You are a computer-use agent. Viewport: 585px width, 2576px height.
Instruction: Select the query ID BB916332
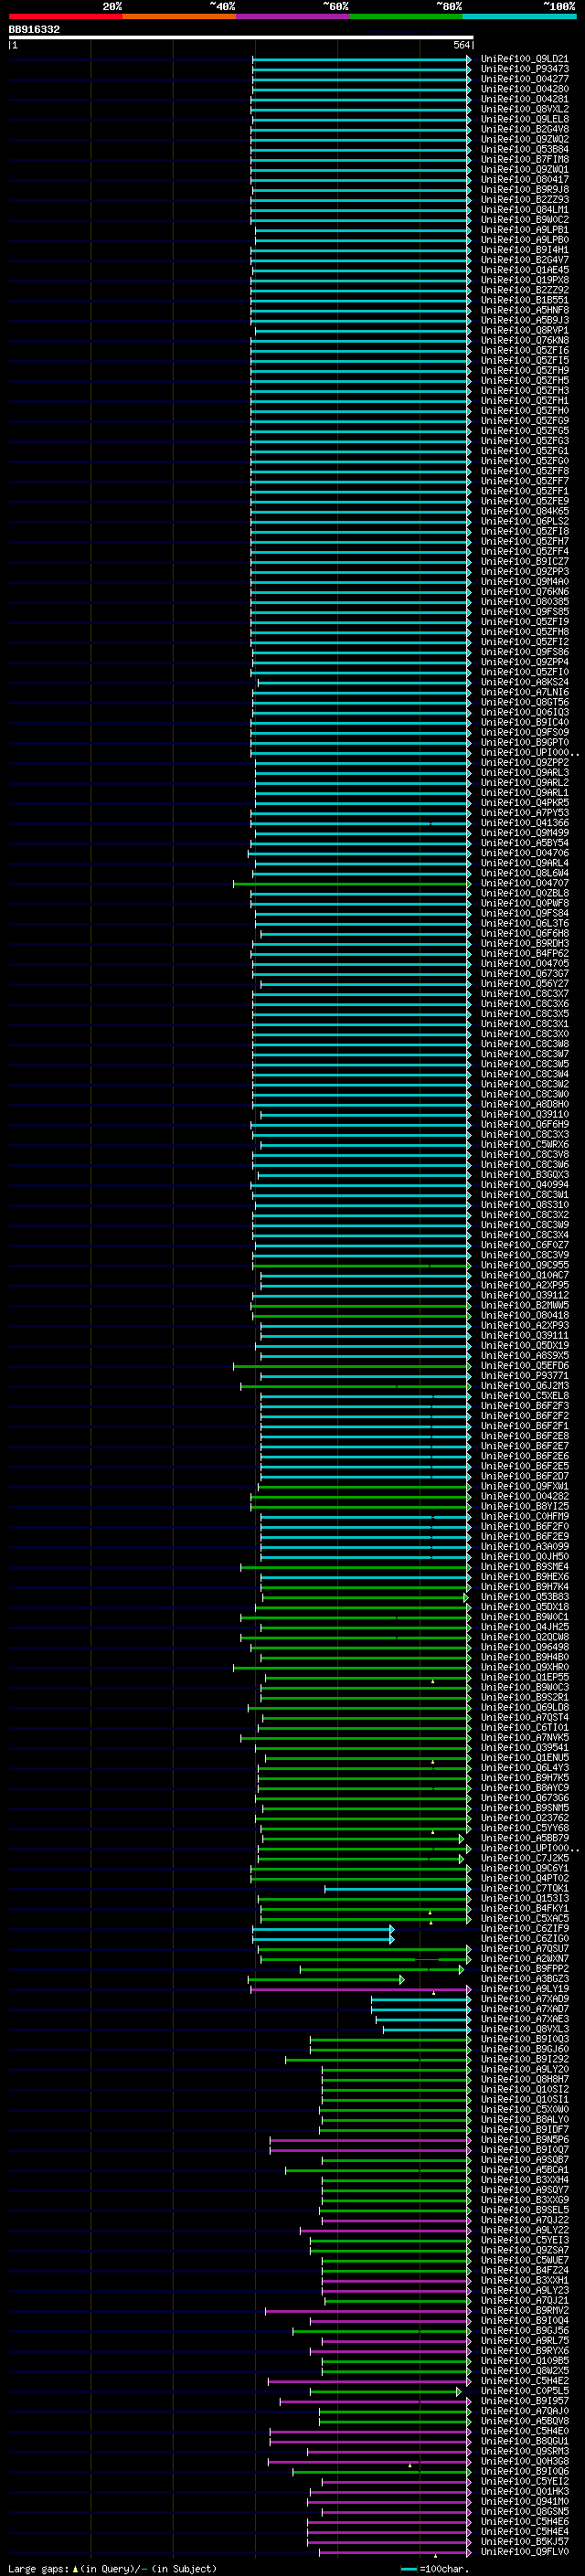click(34, 29)
